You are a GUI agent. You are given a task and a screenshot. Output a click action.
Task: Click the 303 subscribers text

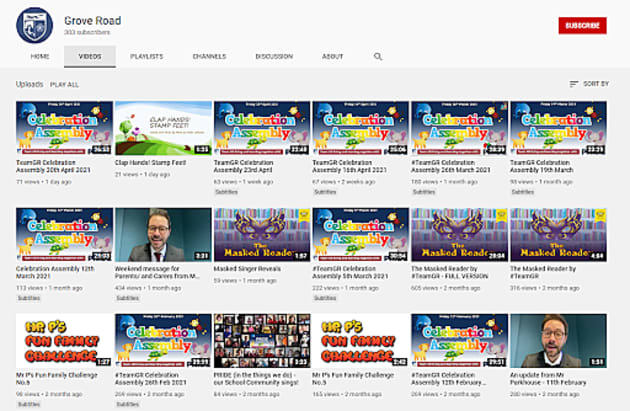tap(87, 32)
